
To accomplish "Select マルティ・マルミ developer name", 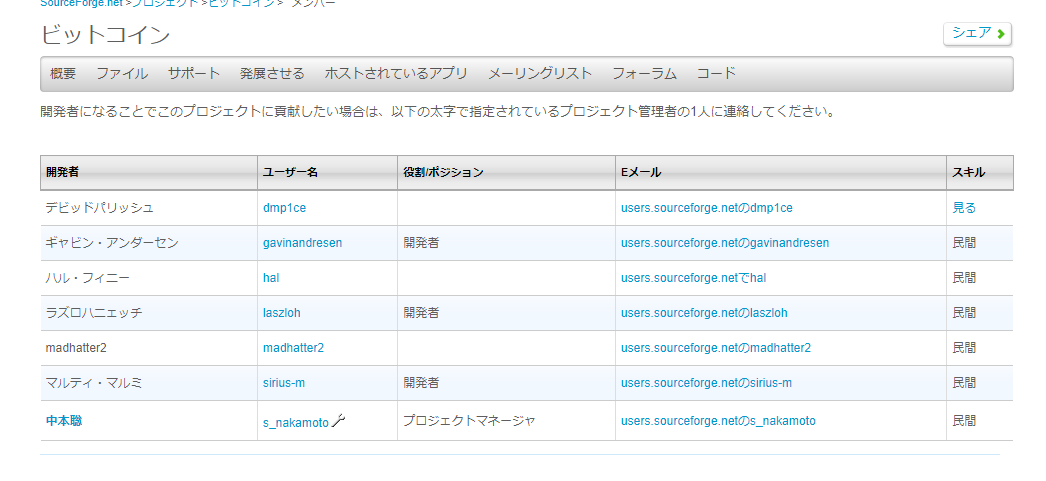I will [x=93, y=383].
